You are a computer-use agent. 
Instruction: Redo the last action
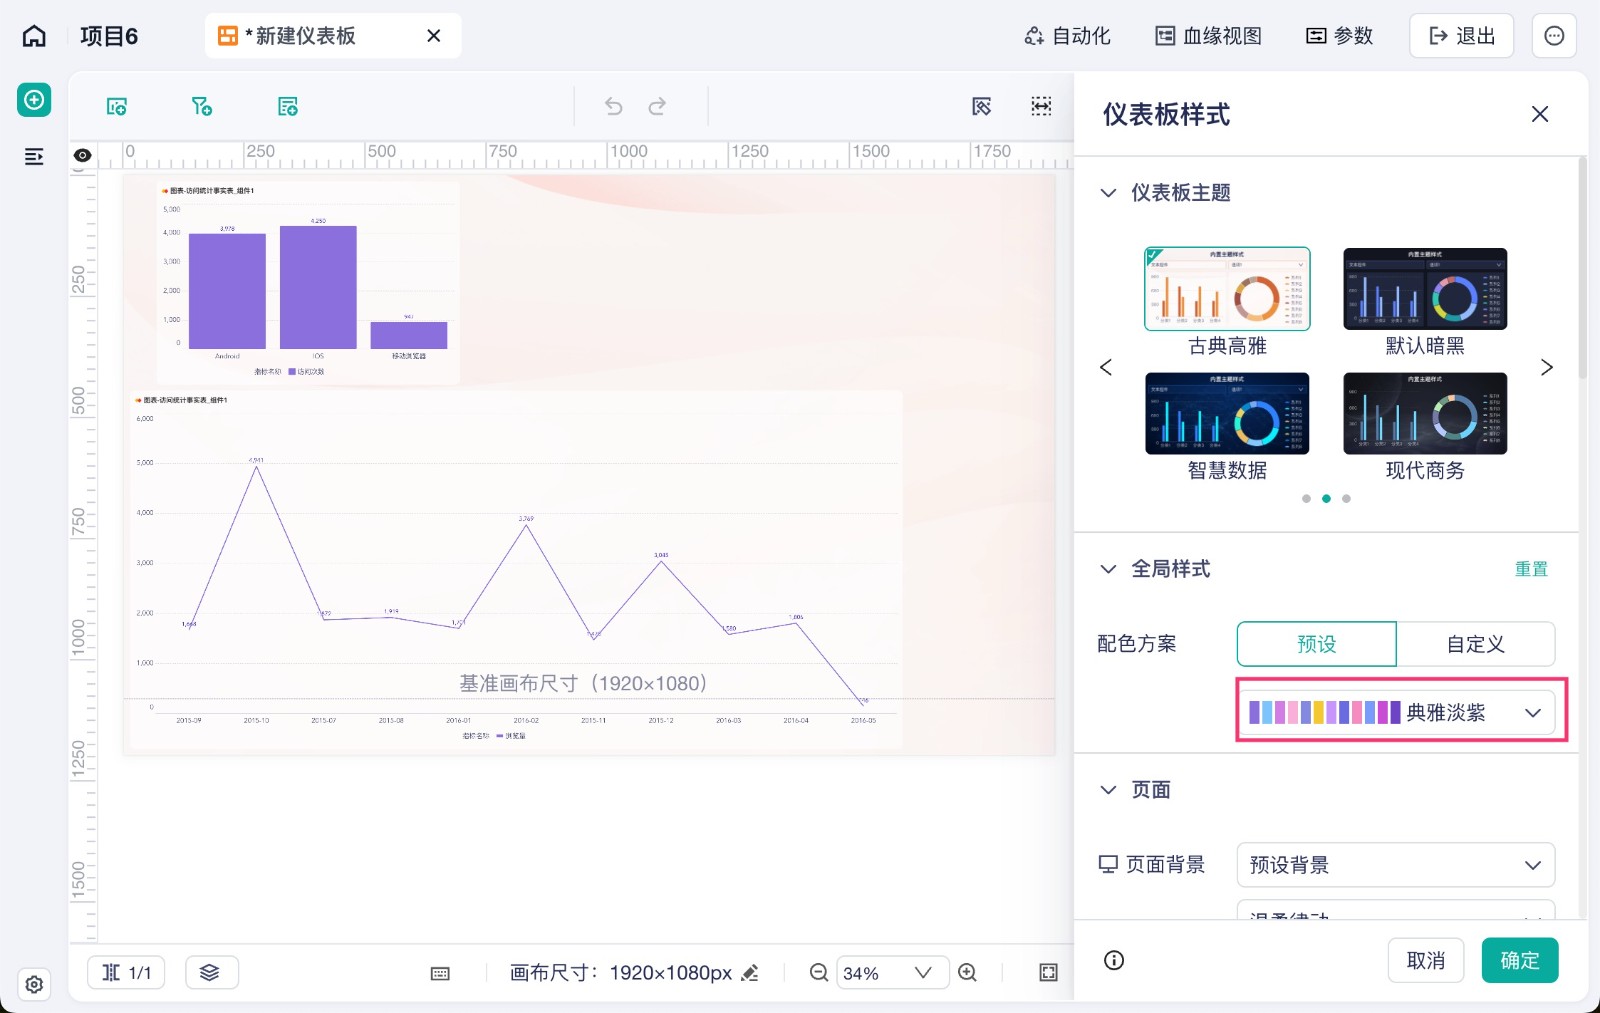coord(657,106)
